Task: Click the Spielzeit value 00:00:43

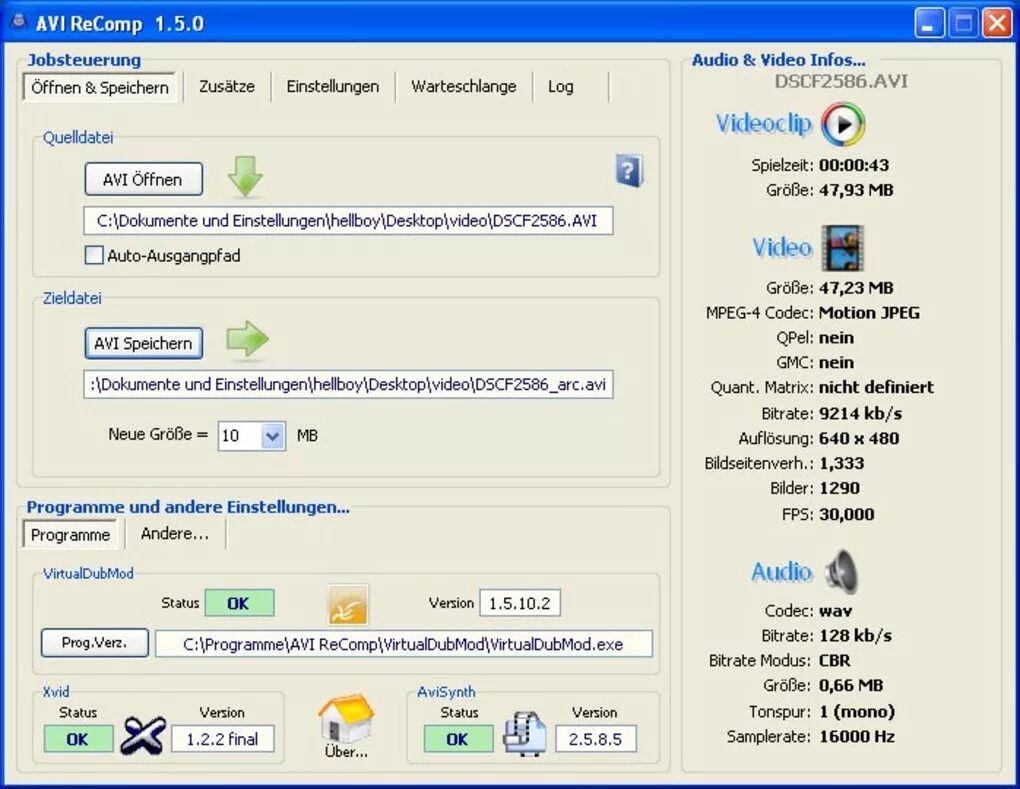Action: [853, 165]
